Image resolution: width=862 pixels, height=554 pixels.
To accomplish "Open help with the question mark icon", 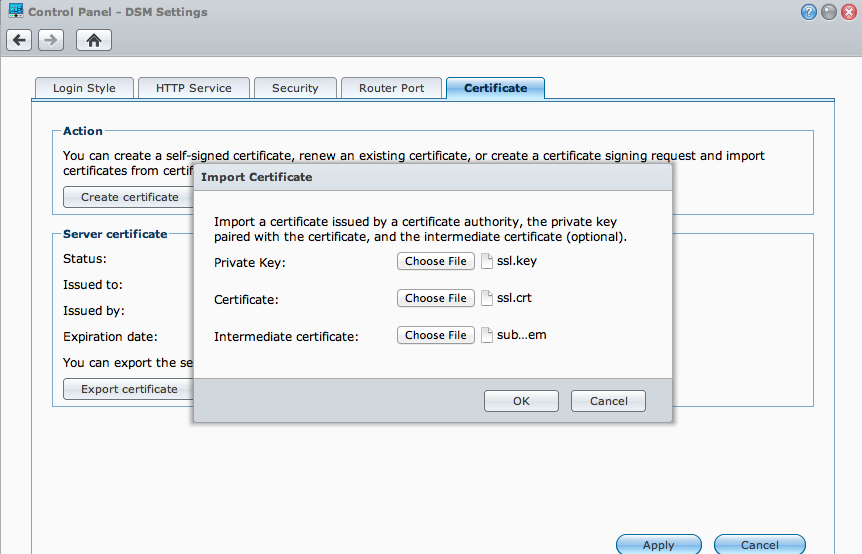I will [x=809, y=12].
